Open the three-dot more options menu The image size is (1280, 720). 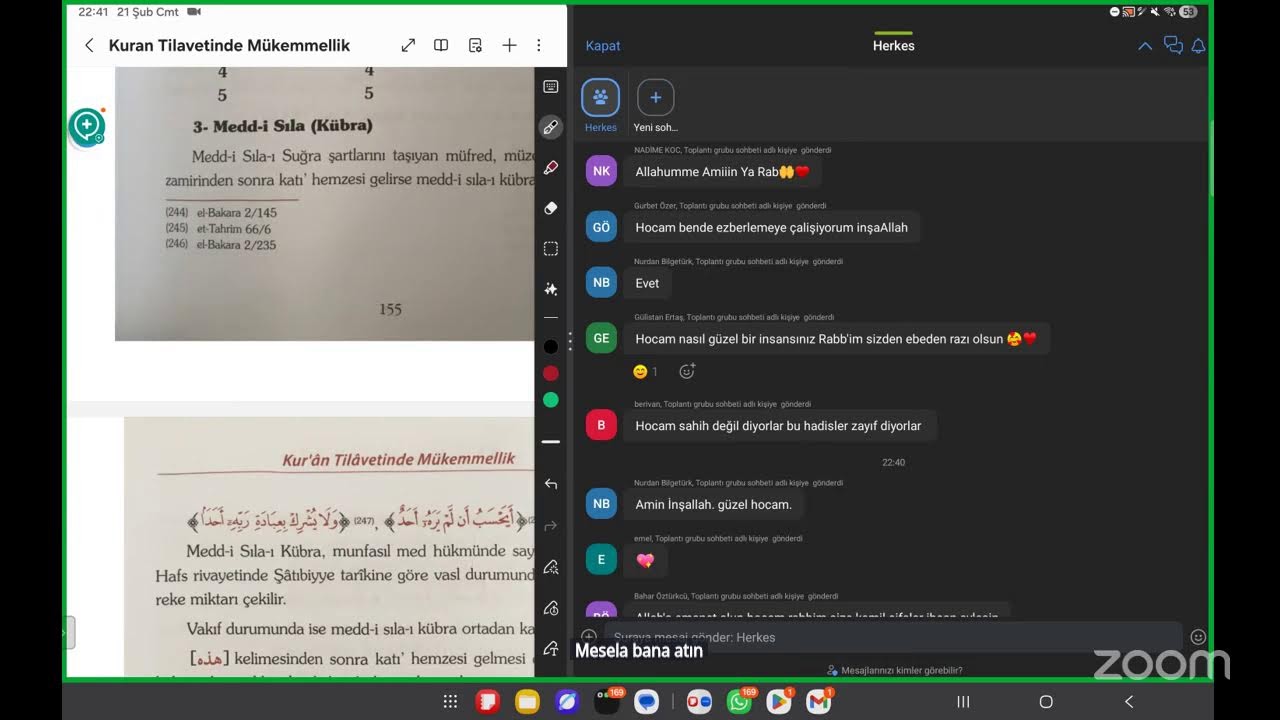[538, 45]
